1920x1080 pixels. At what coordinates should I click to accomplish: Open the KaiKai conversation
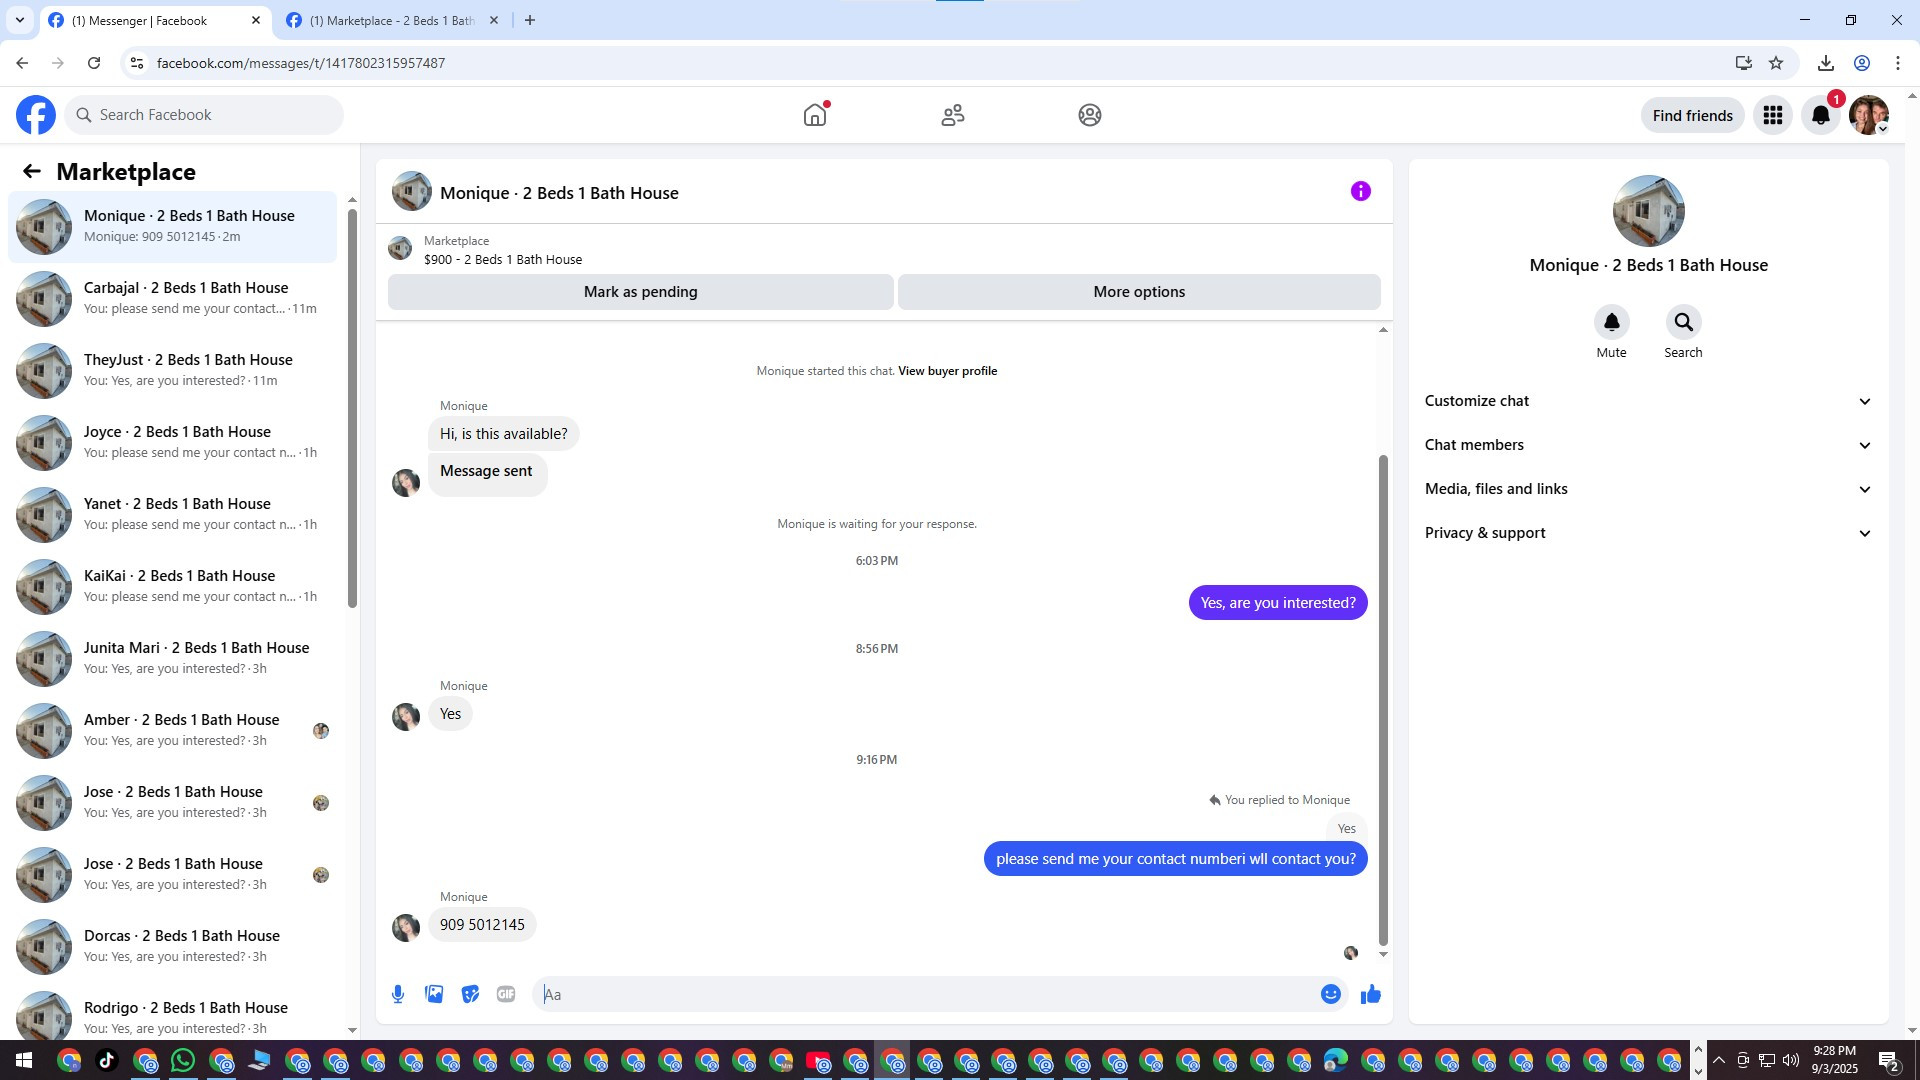173,586
